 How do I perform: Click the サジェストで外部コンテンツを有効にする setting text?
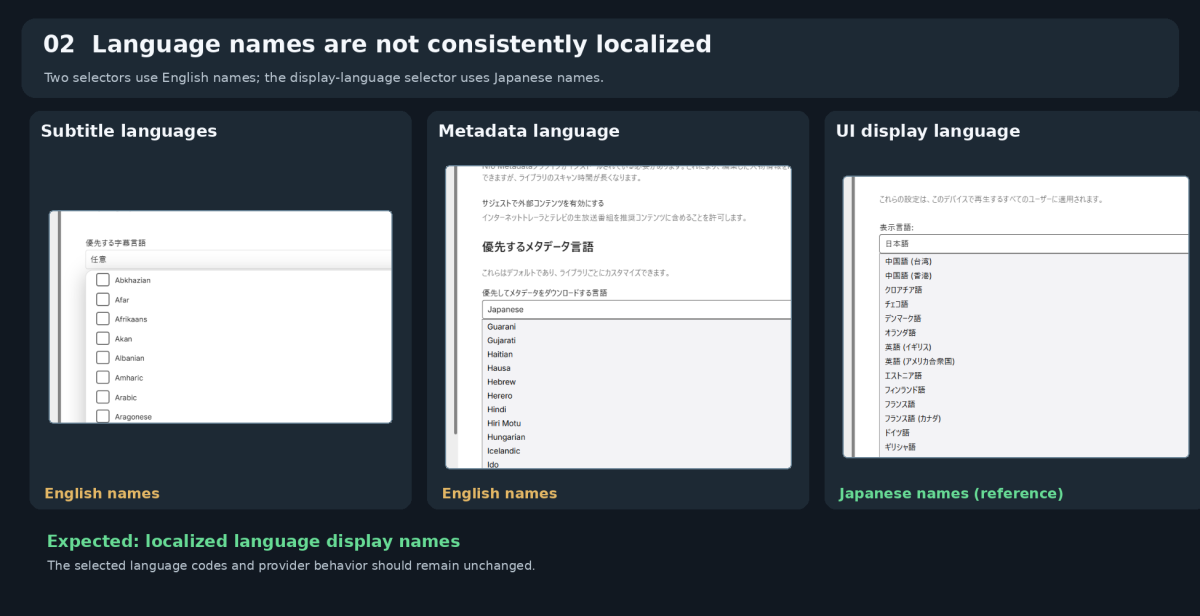[x=542, y=203]
